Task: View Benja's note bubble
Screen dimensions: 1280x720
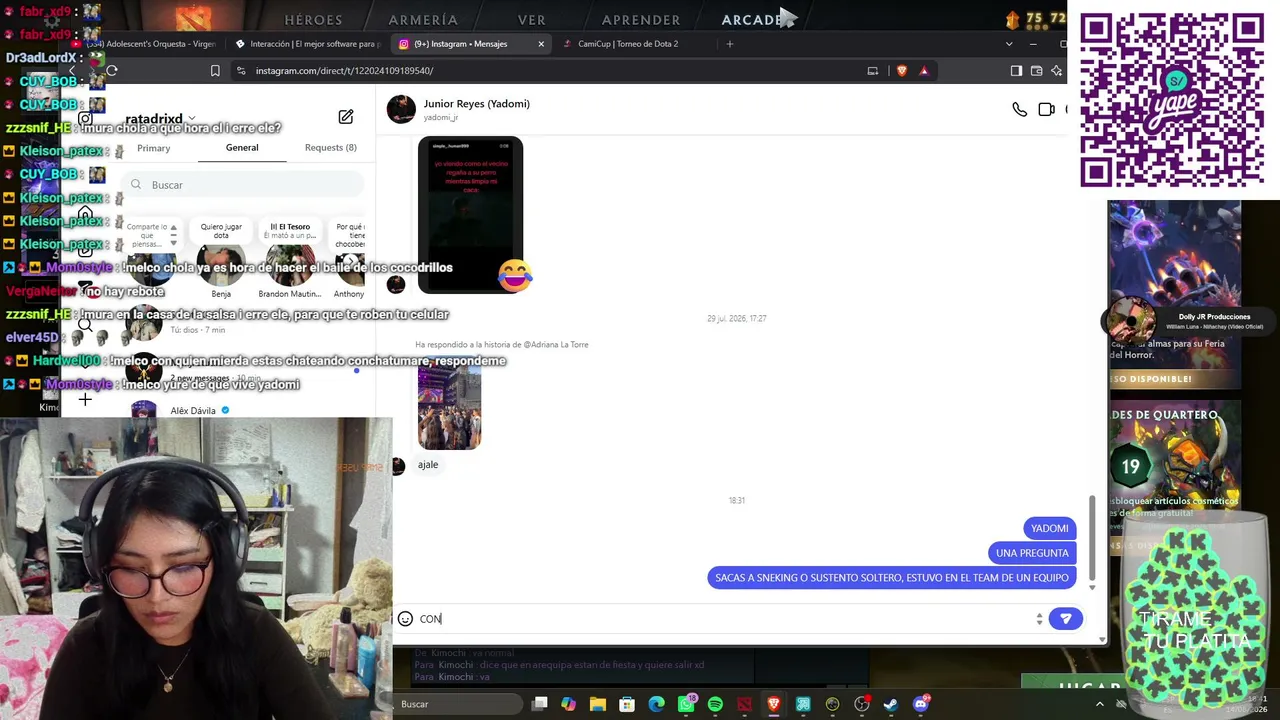Action: pos(221,231)
